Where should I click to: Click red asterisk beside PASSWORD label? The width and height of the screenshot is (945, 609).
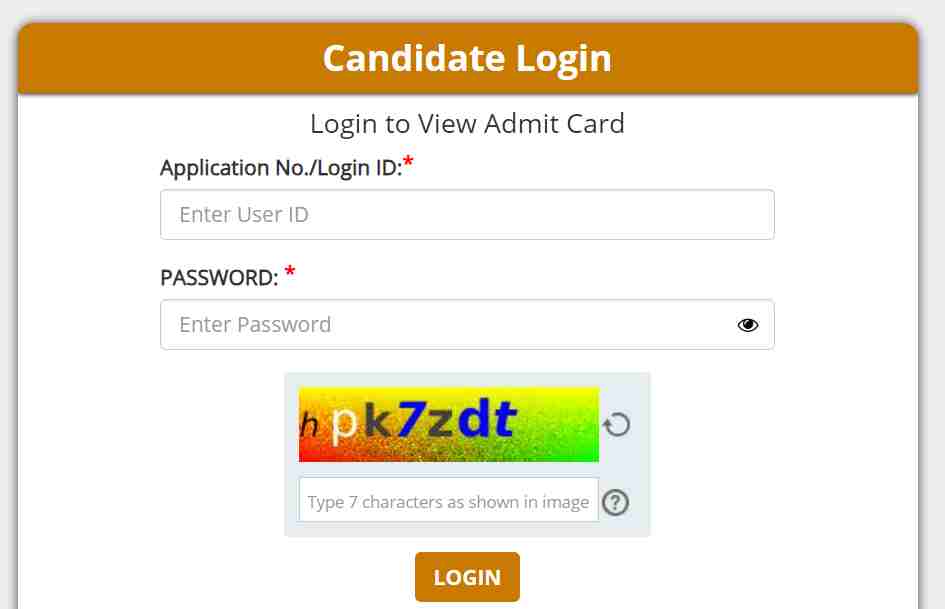point(290,274)
